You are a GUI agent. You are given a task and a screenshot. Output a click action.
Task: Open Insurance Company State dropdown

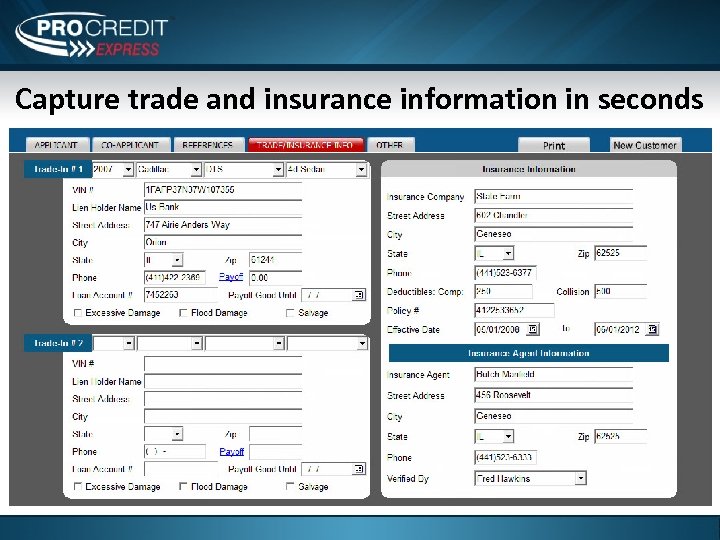(508, 253)
